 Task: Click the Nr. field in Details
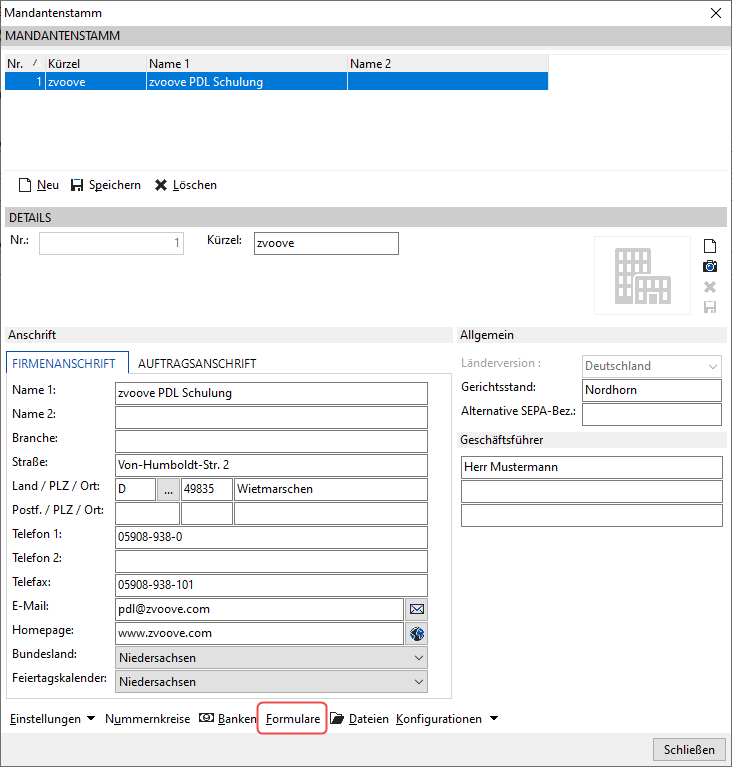point(112,244)
